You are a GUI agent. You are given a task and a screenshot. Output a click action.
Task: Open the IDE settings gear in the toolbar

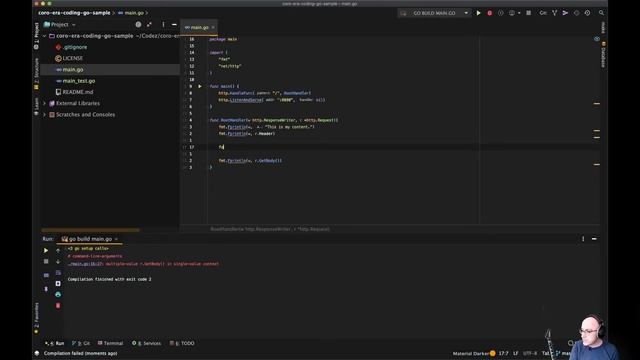587,13
